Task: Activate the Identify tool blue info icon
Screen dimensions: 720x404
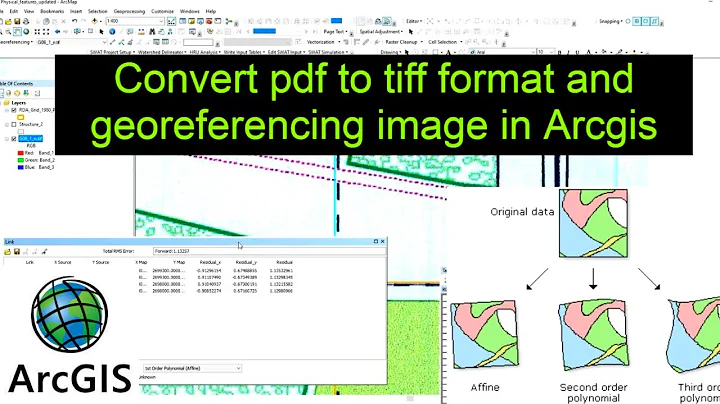Action: pos(112,32)
